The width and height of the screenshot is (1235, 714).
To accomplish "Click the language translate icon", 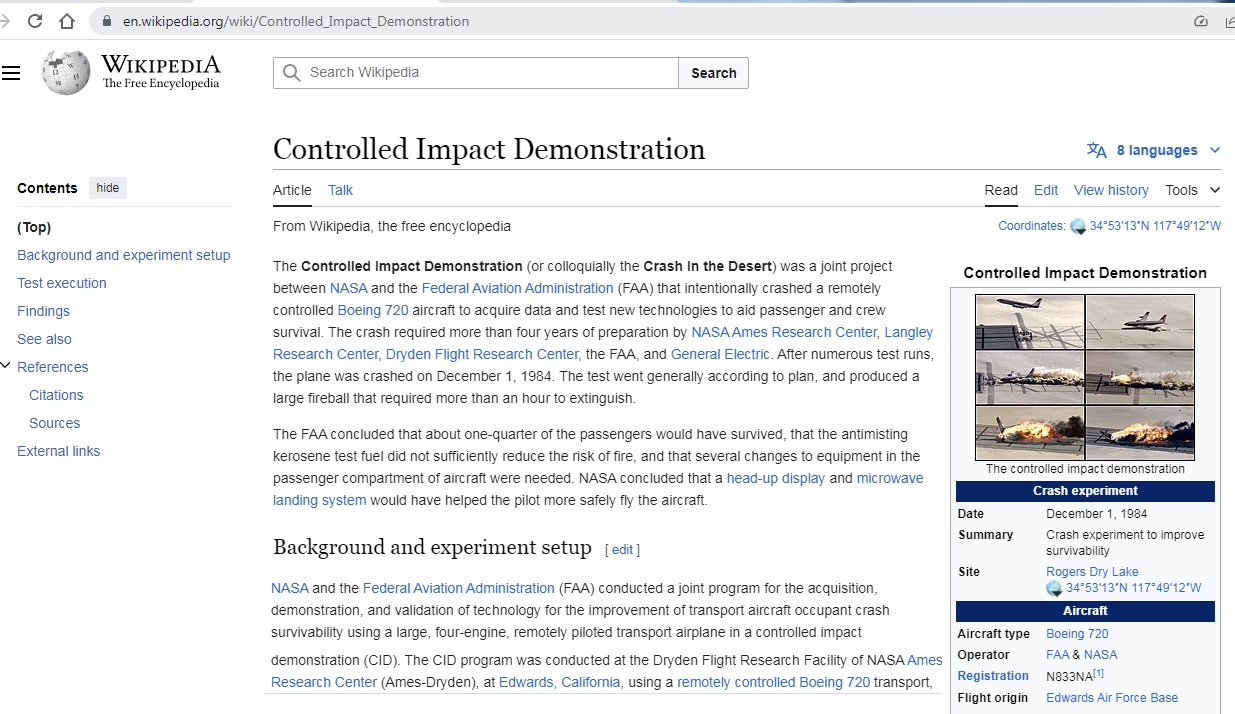I will 1097,150.
